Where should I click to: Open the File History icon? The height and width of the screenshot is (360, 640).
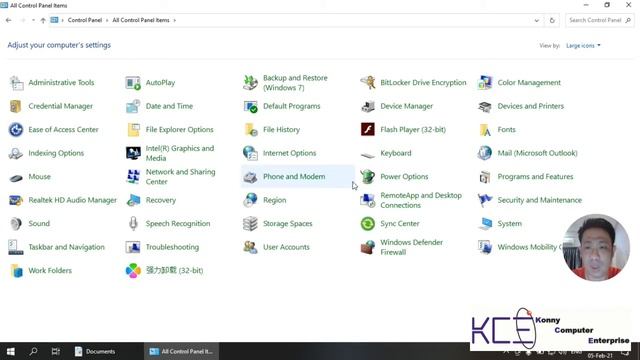(x=250, y=130)
